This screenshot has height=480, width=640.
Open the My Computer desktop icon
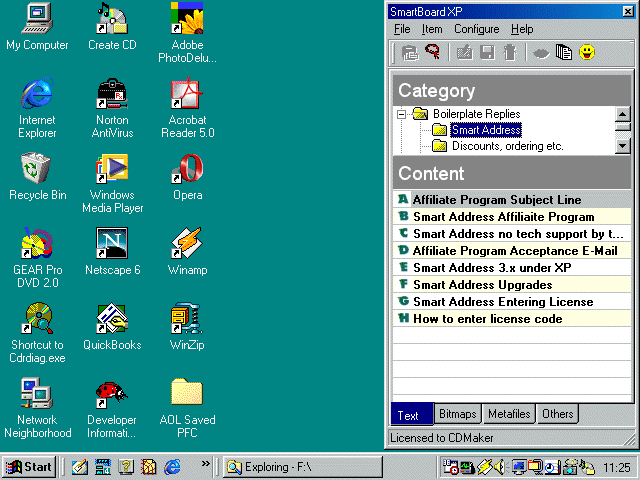[x=37, y=27]
